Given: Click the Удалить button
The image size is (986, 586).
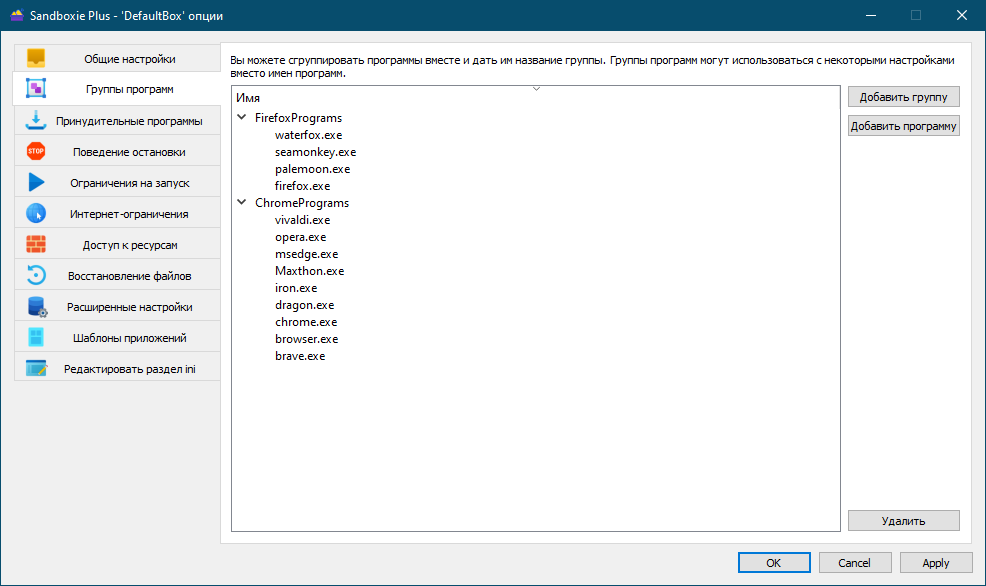Looking at the screenshot, I should click(x=904, y=521).
